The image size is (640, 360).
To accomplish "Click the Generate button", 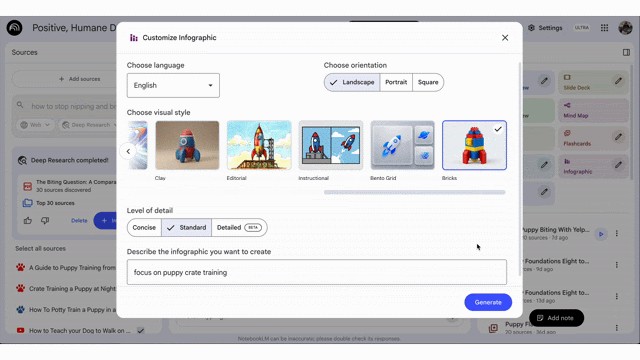I will (x=488, y=302).
